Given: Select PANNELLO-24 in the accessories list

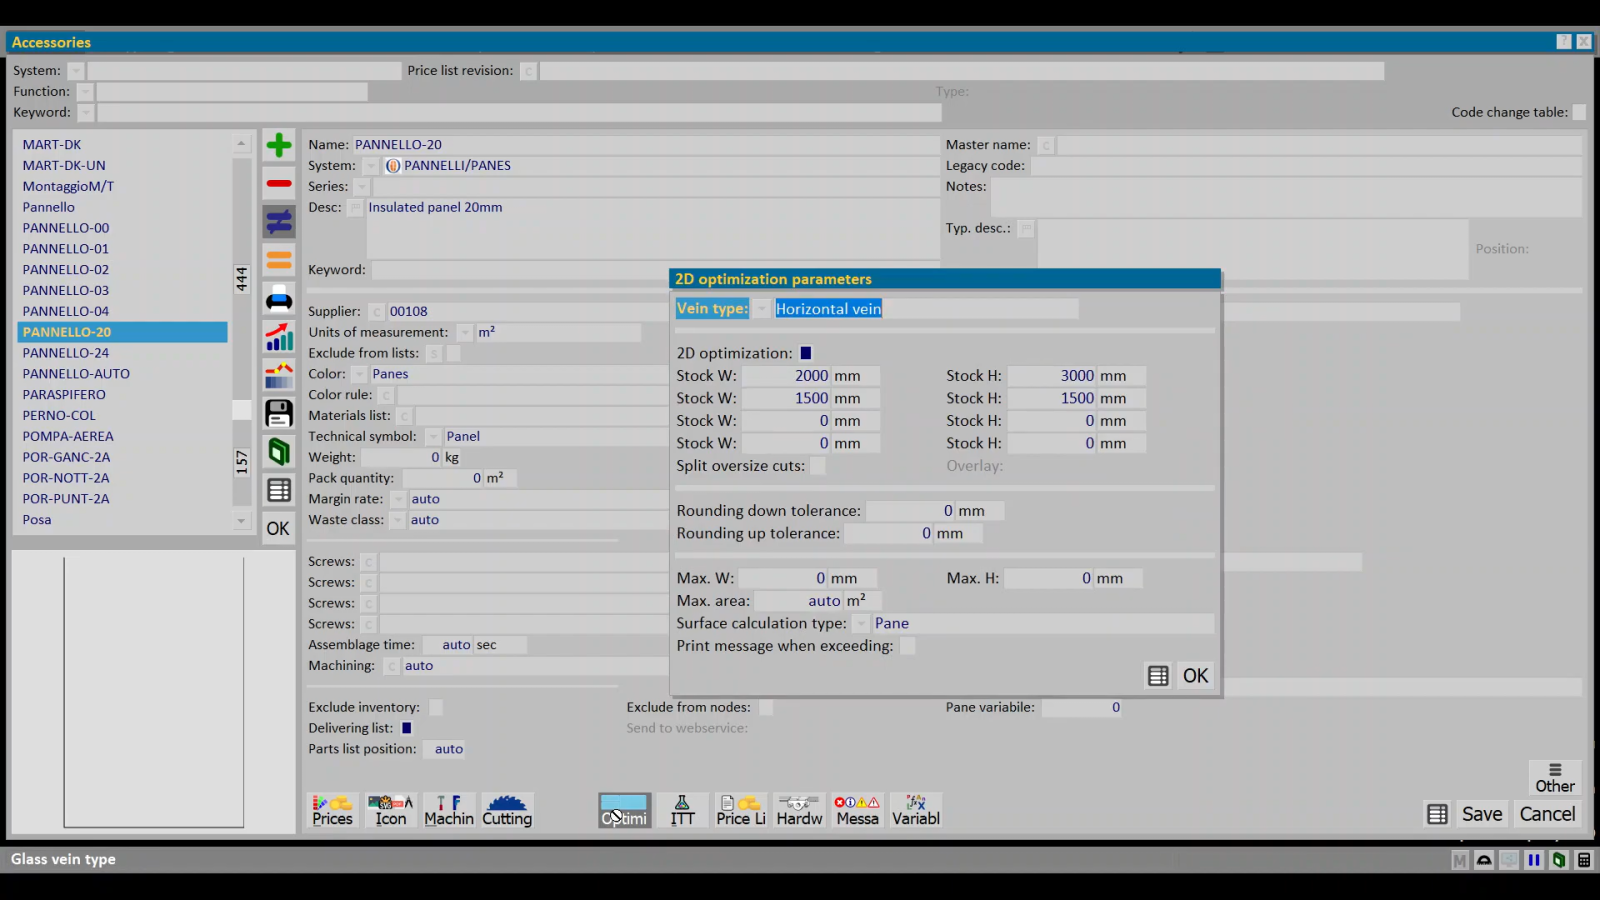Looking at the screenshot, I should coord(66,353).
